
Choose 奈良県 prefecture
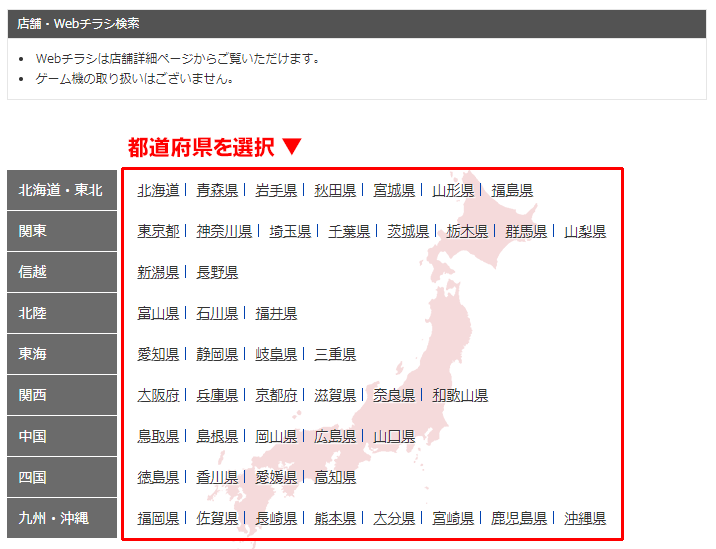point(394,396)
